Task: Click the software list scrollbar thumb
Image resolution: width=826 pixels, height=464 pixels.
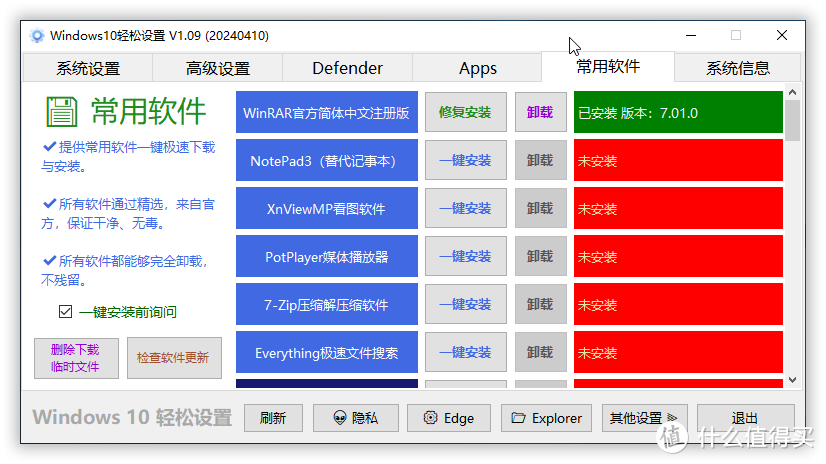Action: coord(792,120)
